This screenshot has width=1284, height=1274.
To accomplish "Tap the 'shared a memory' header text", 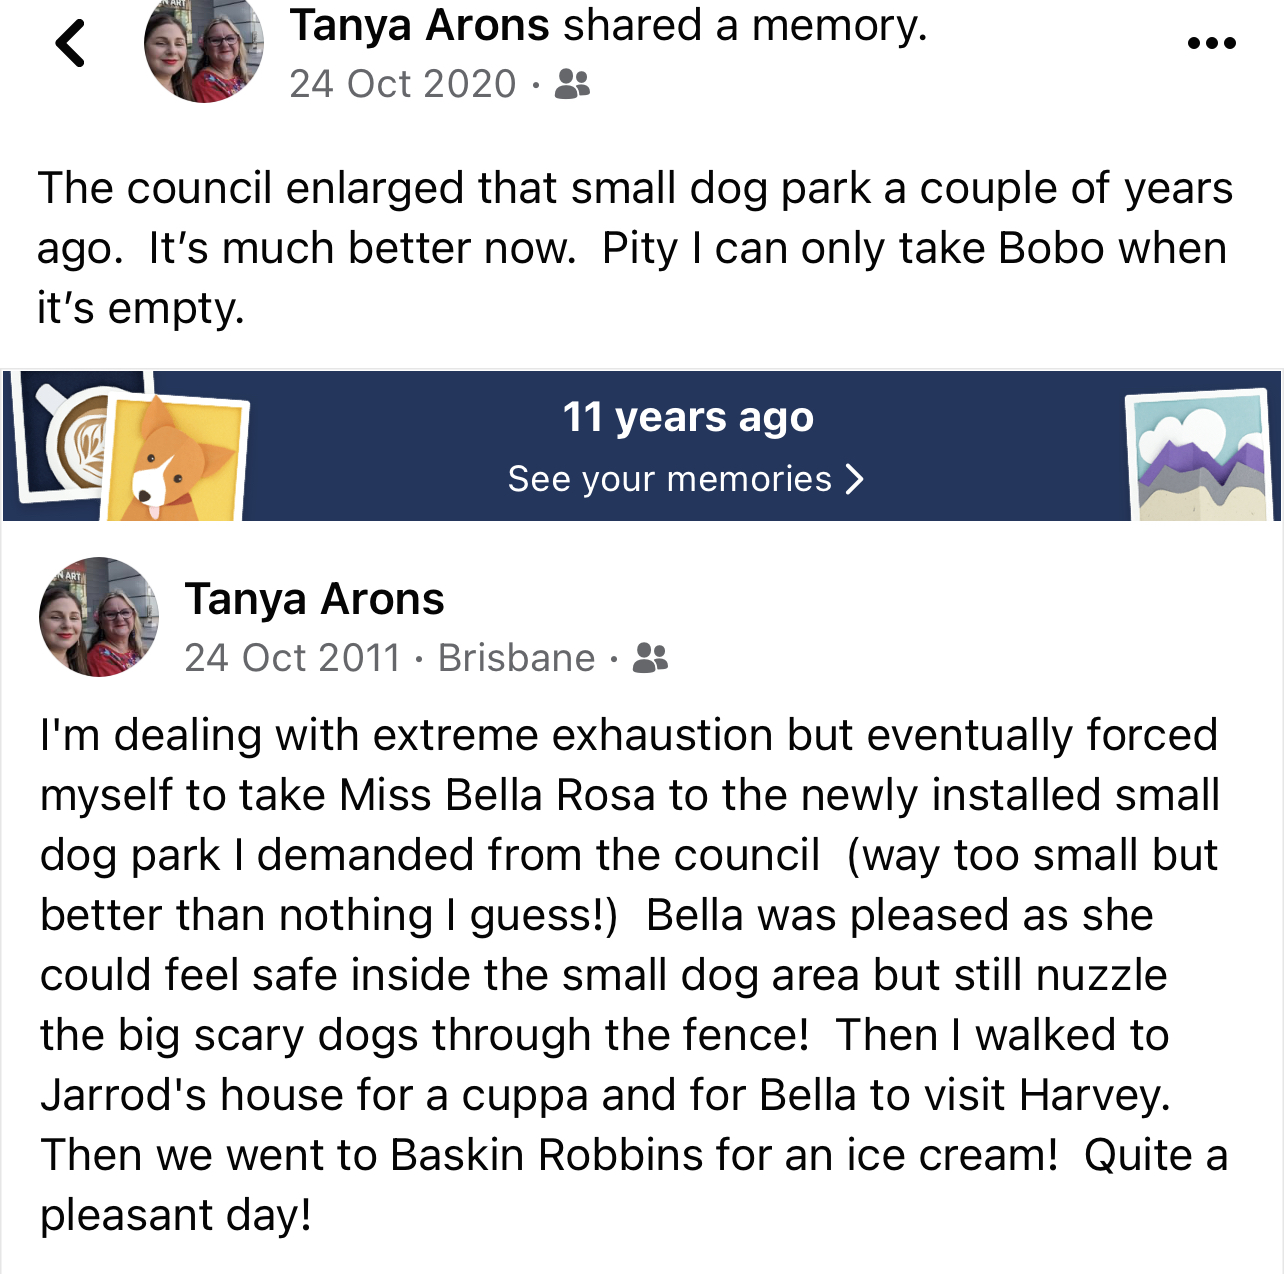I will pyautogui.click(x=745, y=25).
